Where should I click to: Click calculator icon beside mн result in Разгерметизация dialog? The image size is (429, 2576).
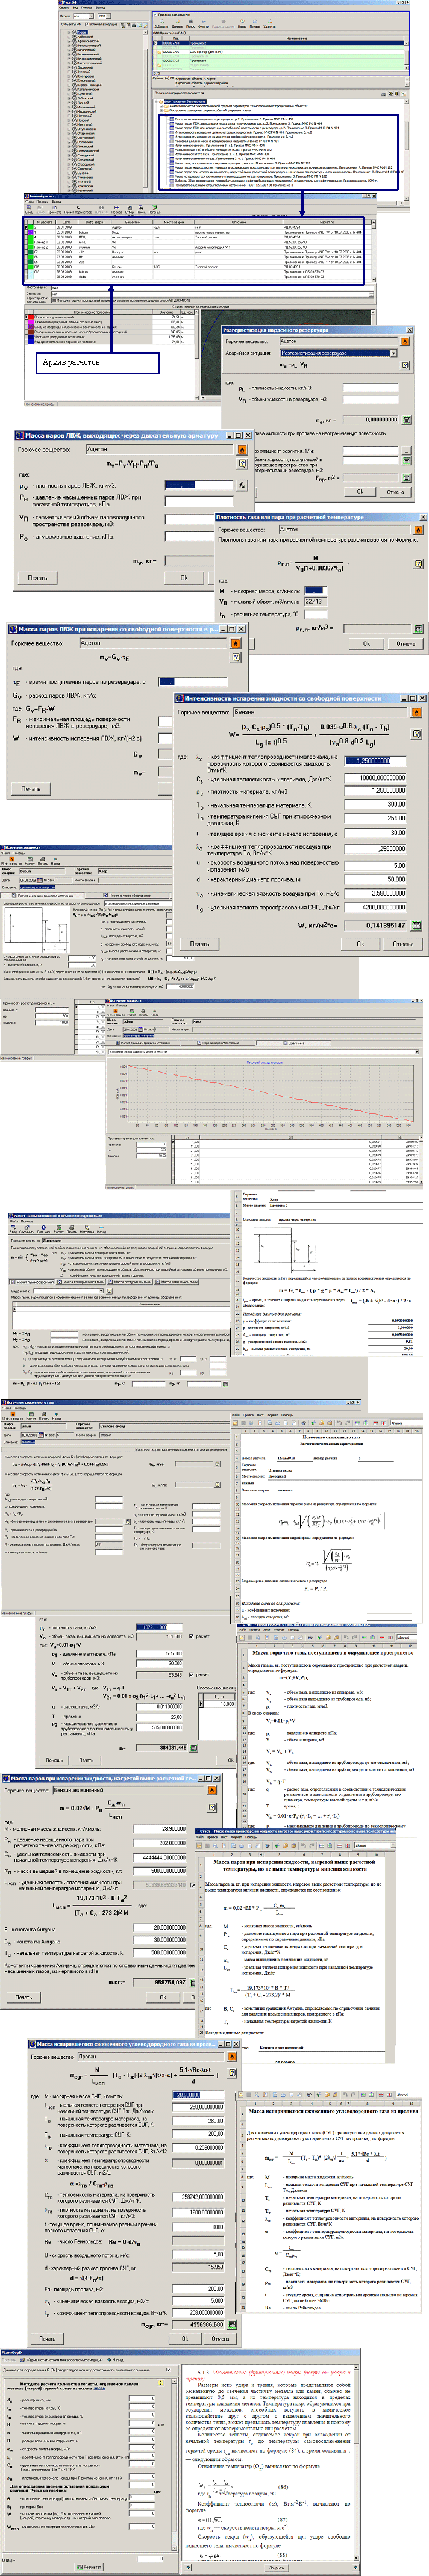(x=407, y=420)
